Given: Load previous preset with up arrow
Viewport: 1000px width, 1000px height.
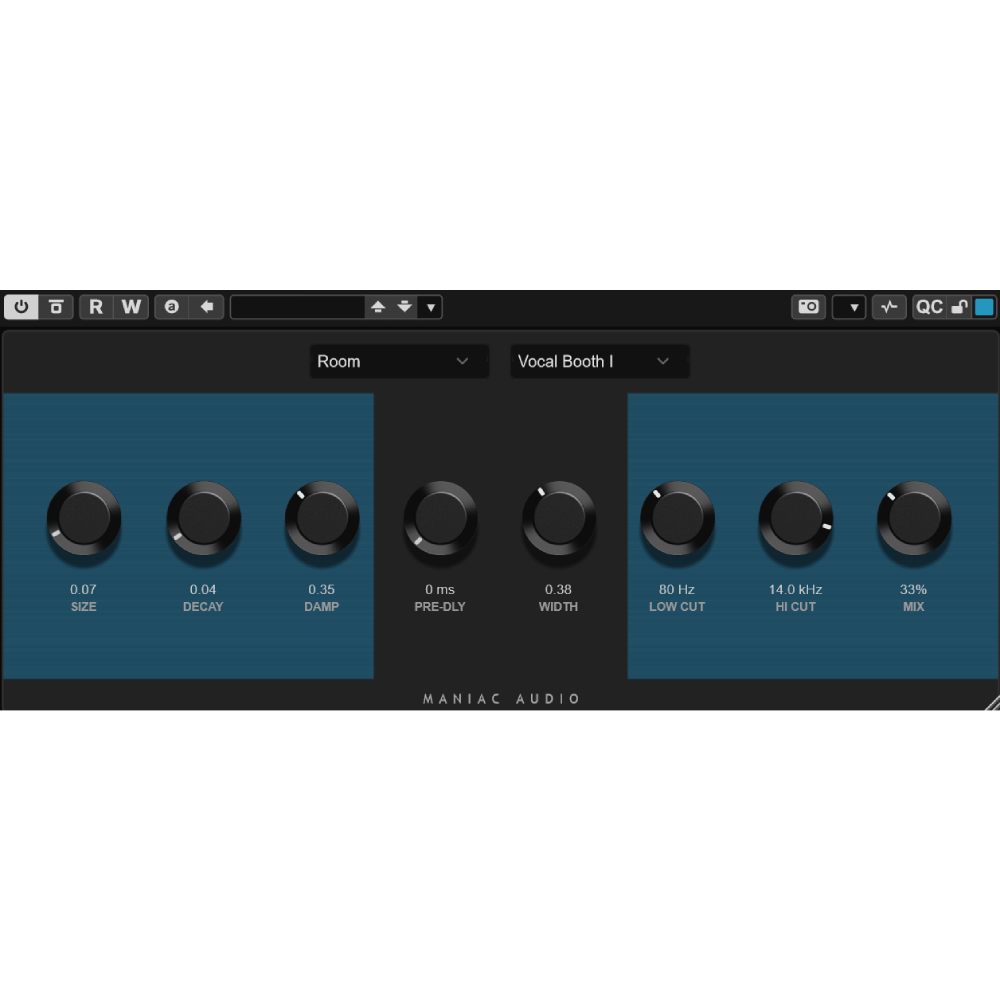Looking at the screenshot, I should click(378, 307).
